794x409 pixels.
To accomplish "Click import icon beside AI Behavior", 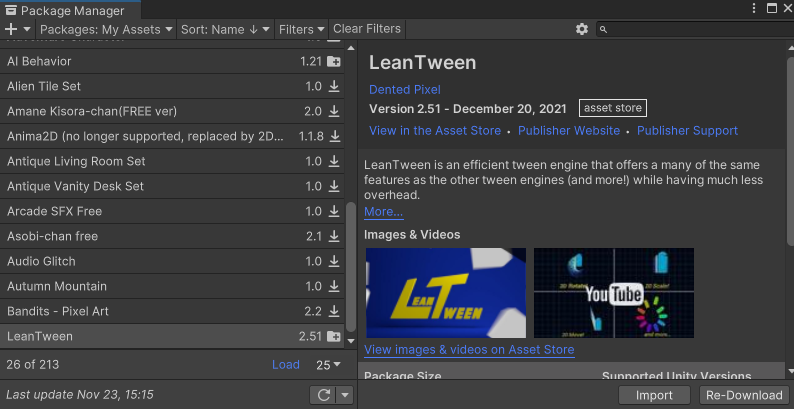I will [334, 62].
